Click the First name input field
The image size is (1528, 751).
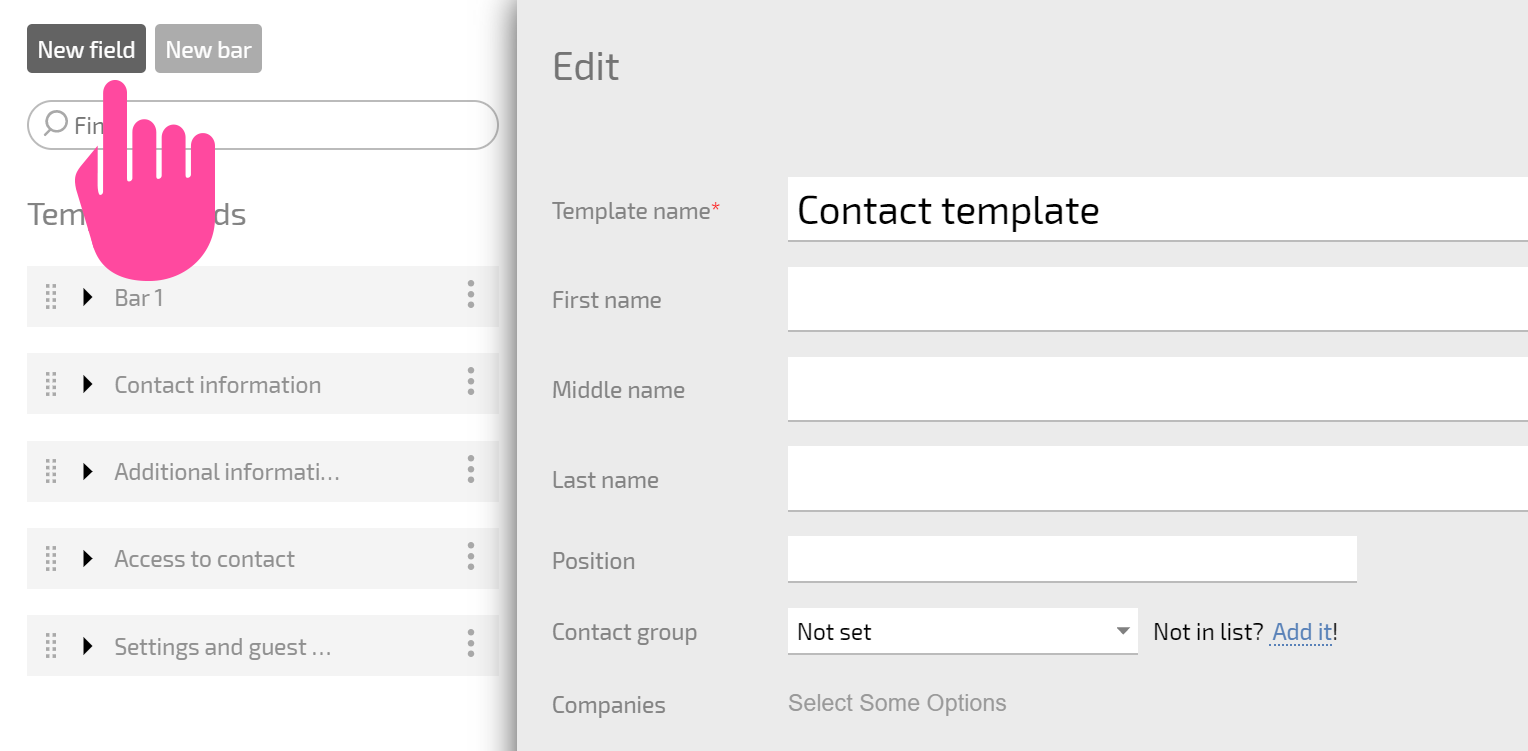[x=1157, y=299]
